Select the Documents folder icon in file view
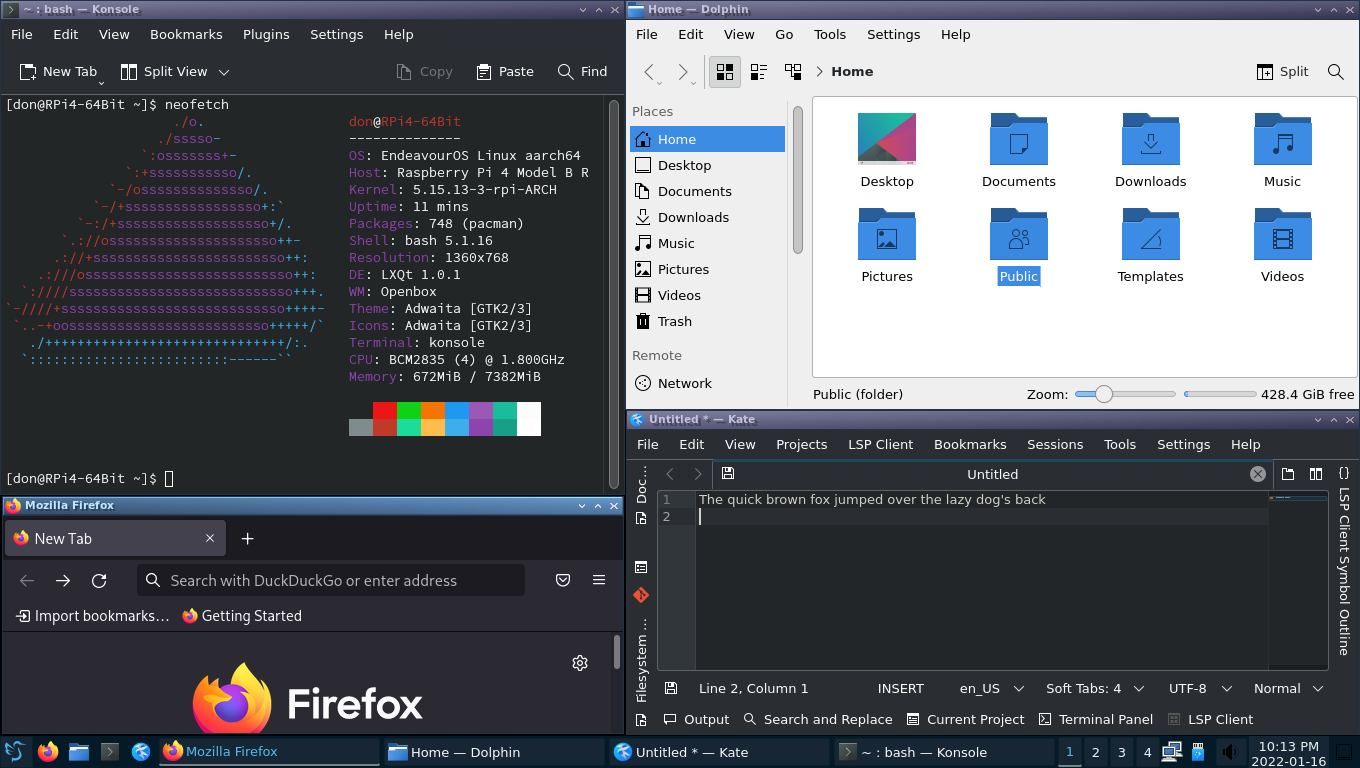This screenshot has width=1360, height=768. [1019, 138]
